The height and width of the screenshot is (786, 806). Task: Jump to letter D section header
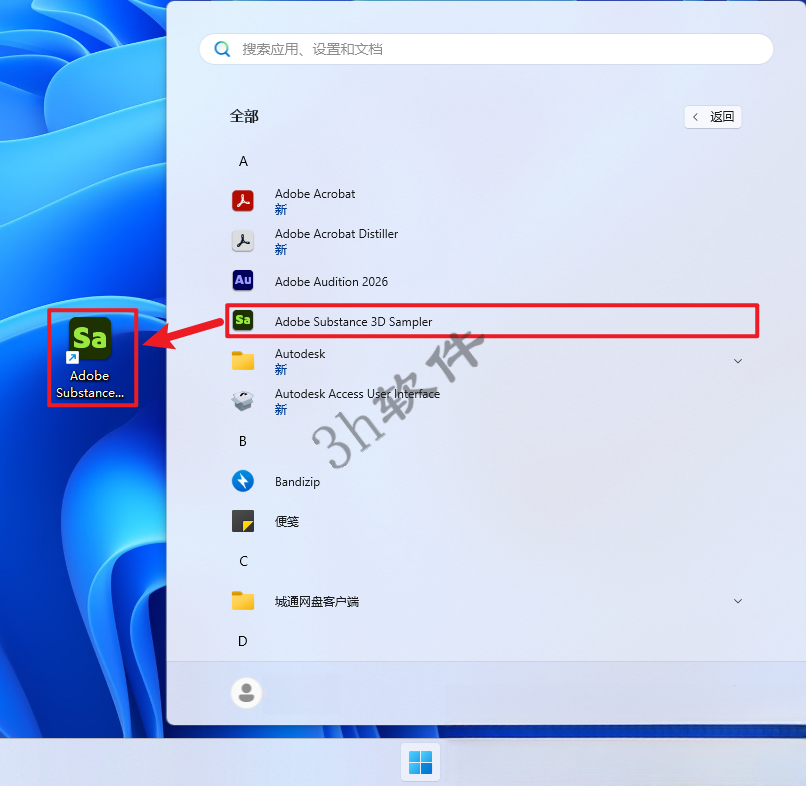243,641
